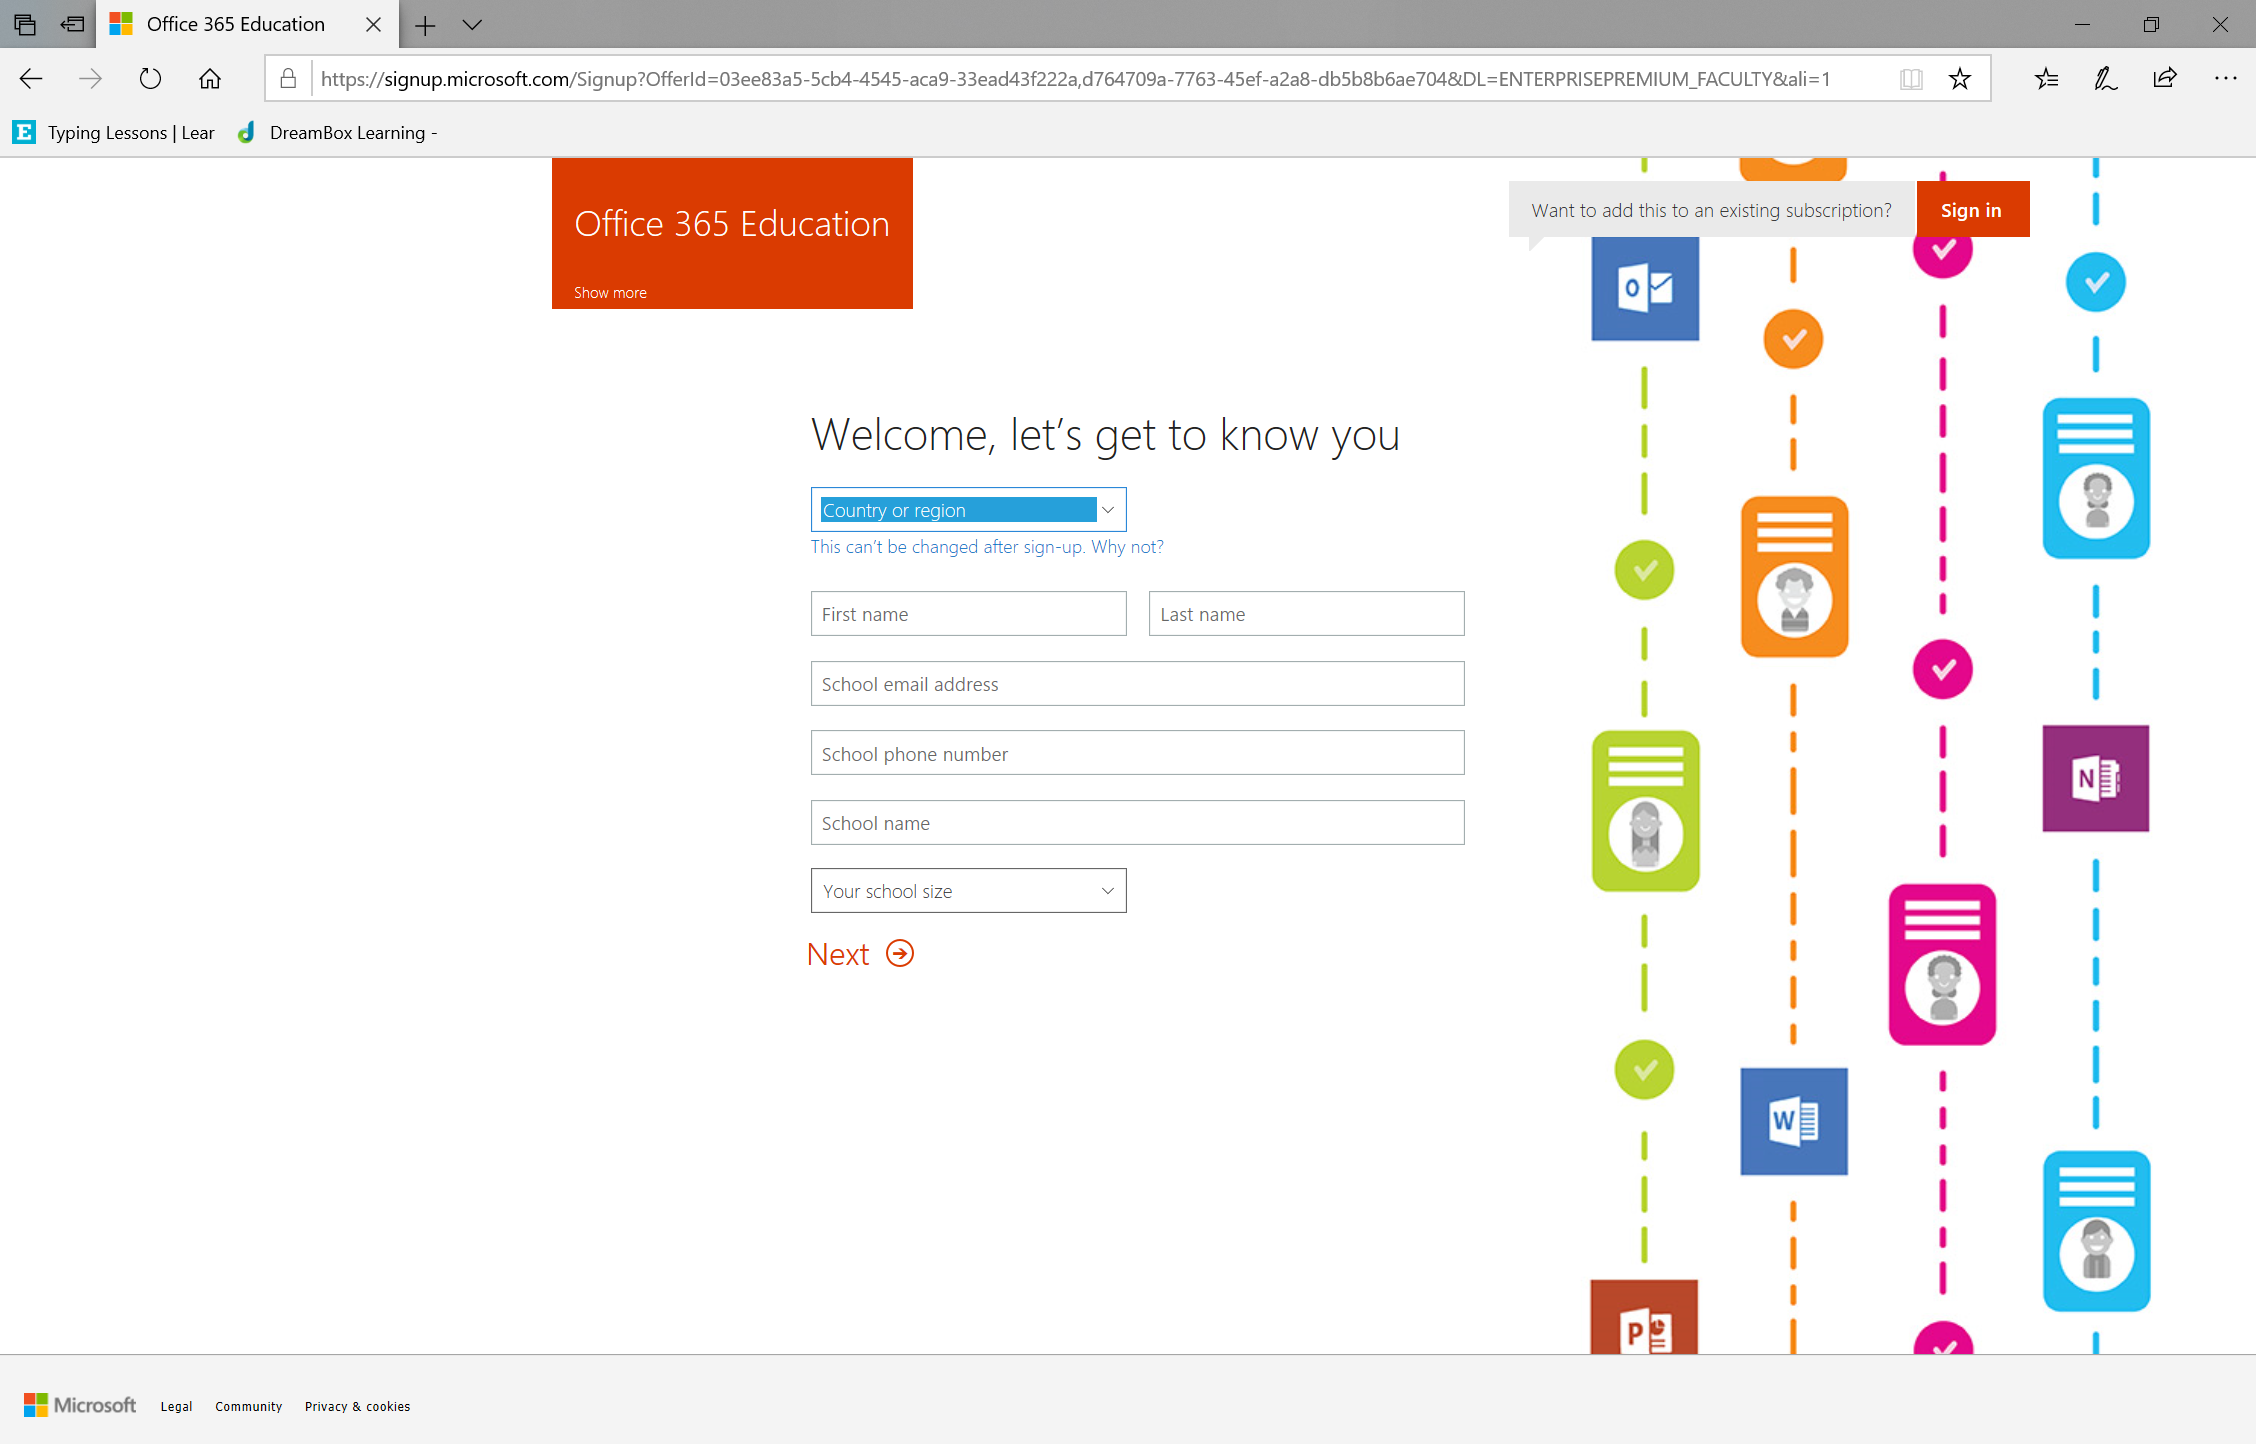Click the Country or region dropdown arrow
2256x1444 pixels.
[x=1110, y=508]
